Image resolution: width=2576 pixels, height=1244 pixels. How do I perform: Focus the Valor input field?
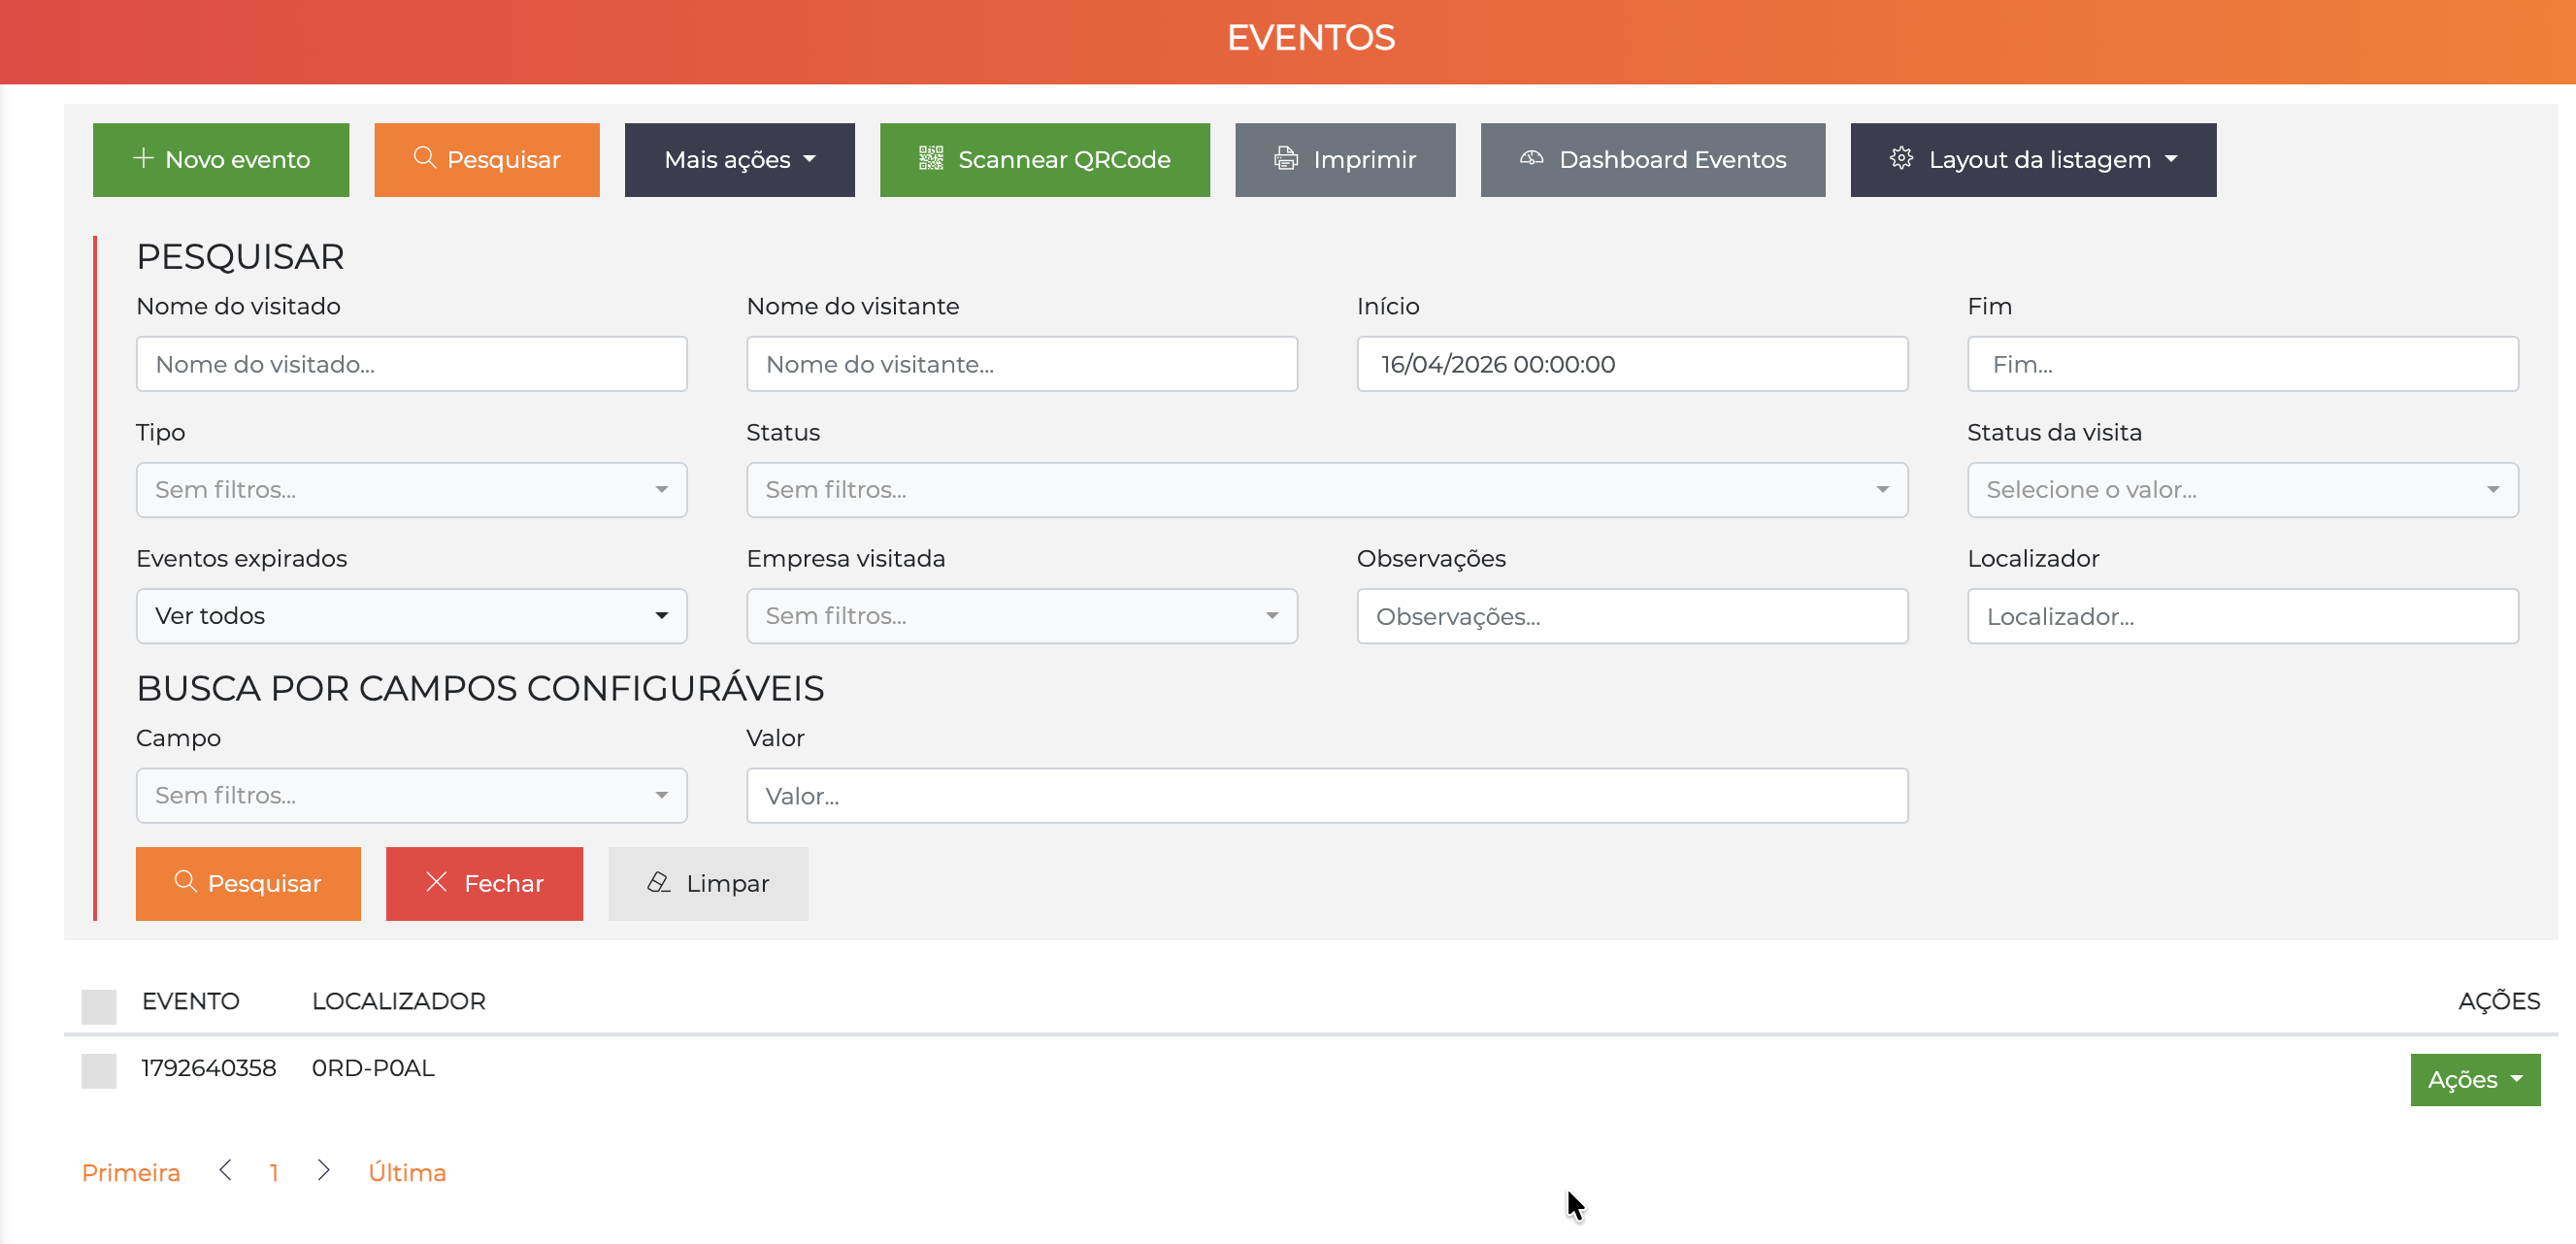point(1327,796)
